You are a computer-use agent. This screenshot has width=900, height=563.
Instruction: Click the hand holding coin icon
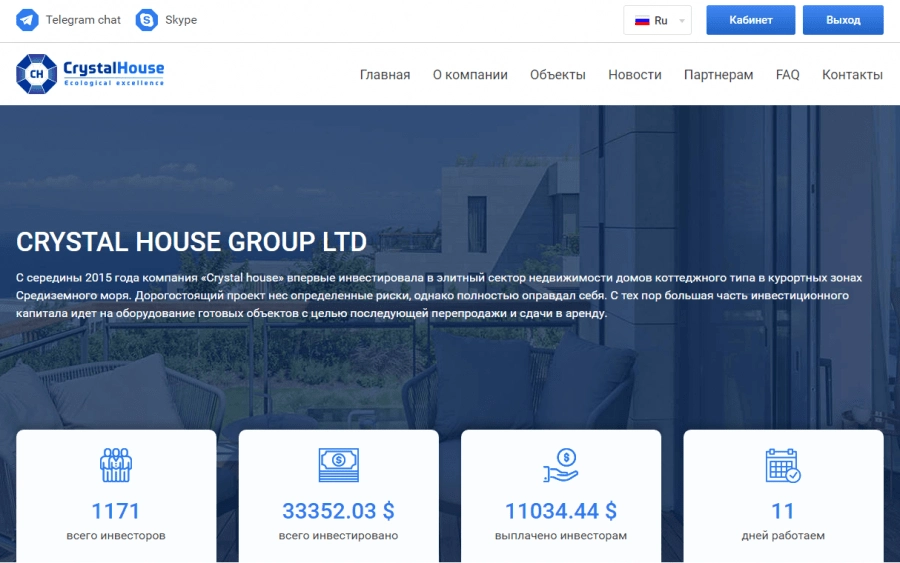click(561, 465)
